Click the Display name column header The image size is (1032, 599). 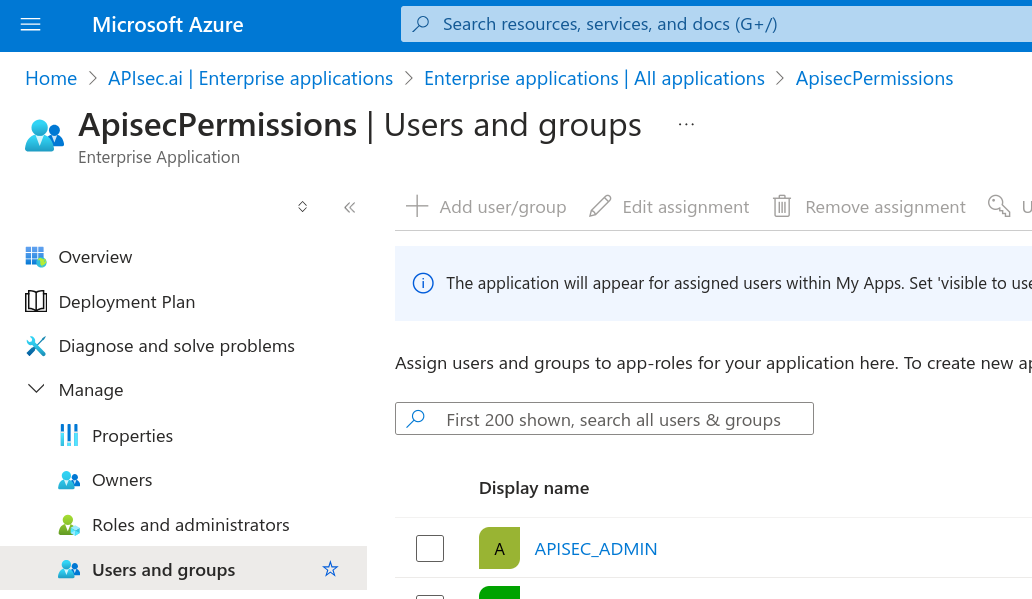[x=534, y=488]
